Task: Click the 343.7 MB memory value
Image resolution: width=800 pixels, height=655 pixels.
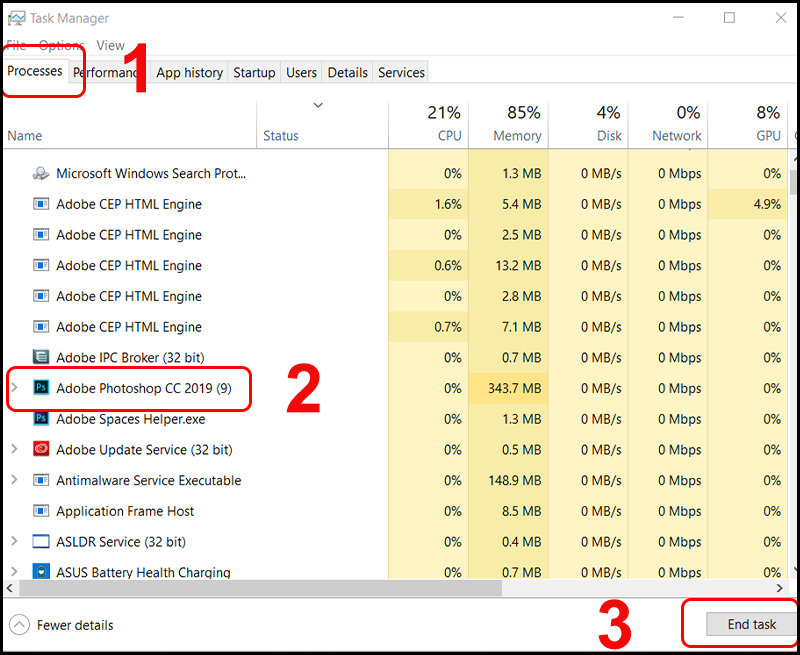Action: [514, 389]
